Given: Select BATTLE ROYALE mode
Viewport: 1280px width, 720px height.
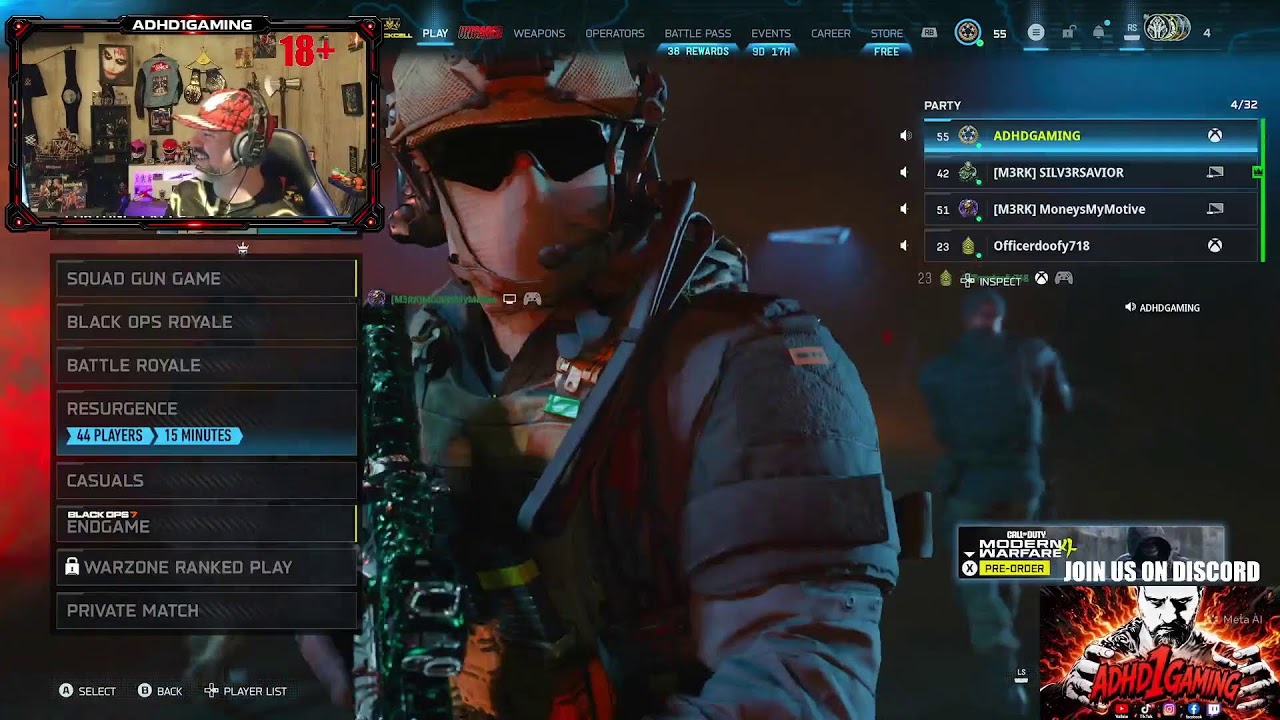Looking at the screenshot, I should (206, 365).
